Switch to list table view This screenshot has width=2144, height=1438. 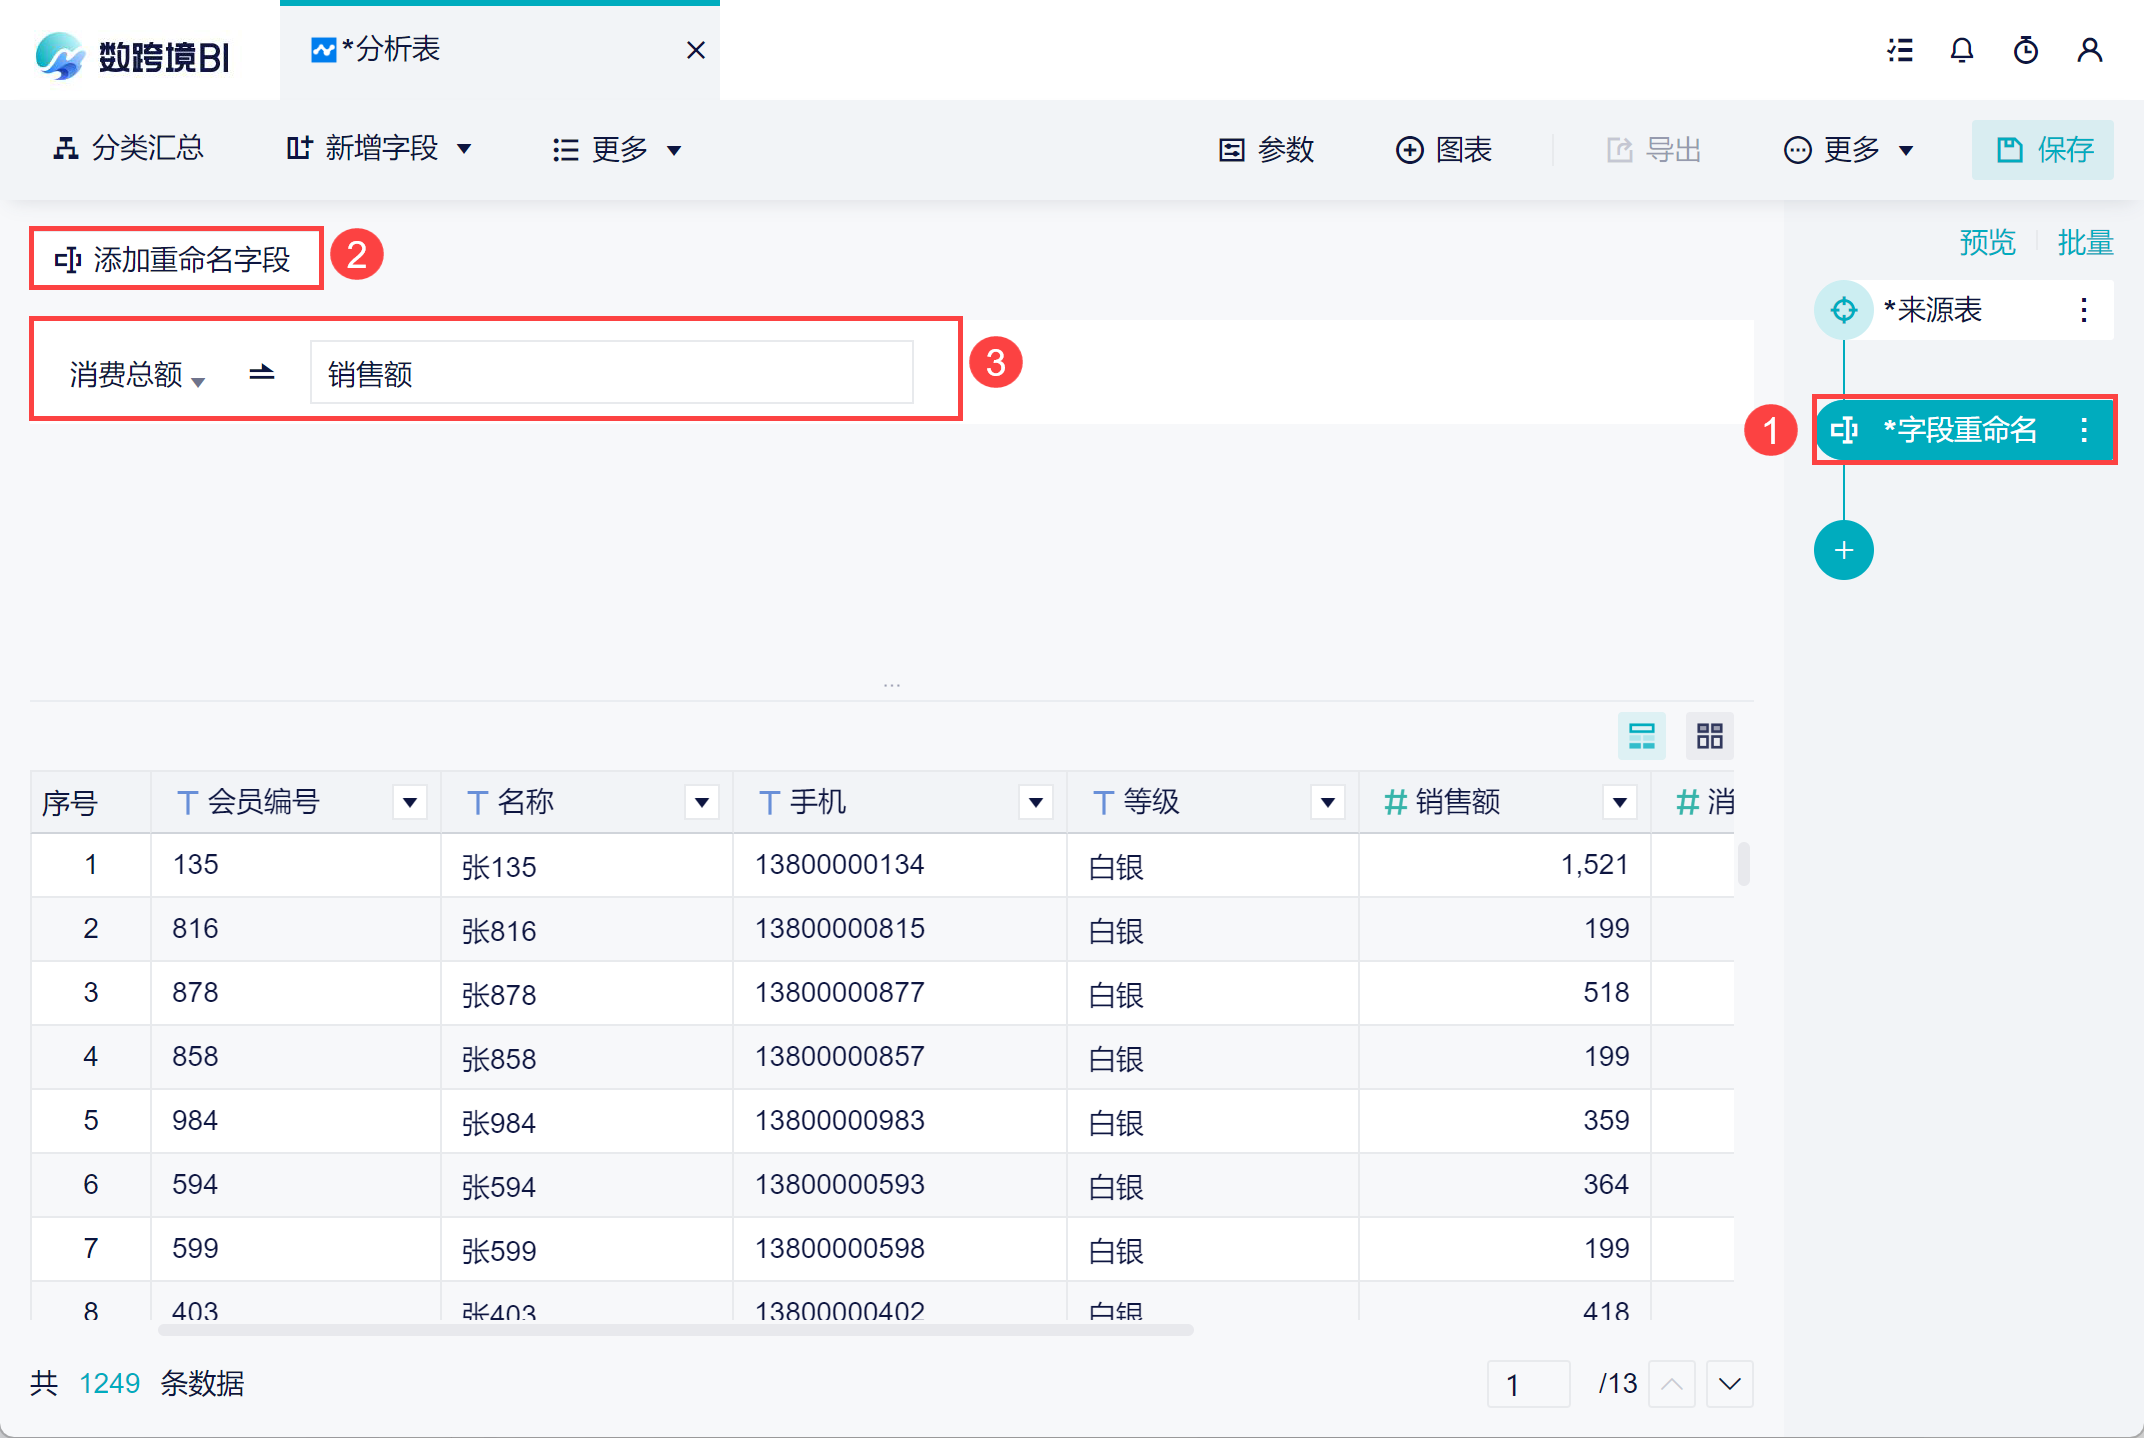coord(1642,737)
